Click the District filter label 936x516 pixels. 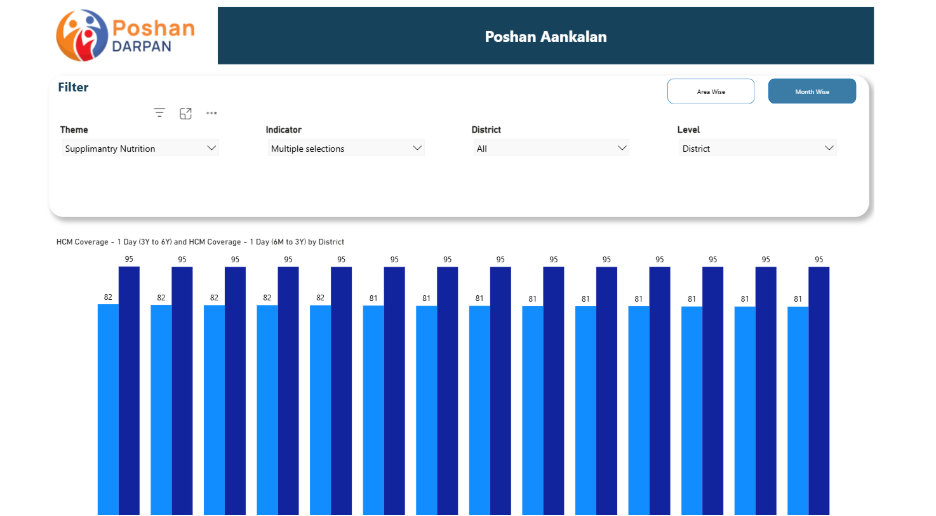[x=486, y=130]
